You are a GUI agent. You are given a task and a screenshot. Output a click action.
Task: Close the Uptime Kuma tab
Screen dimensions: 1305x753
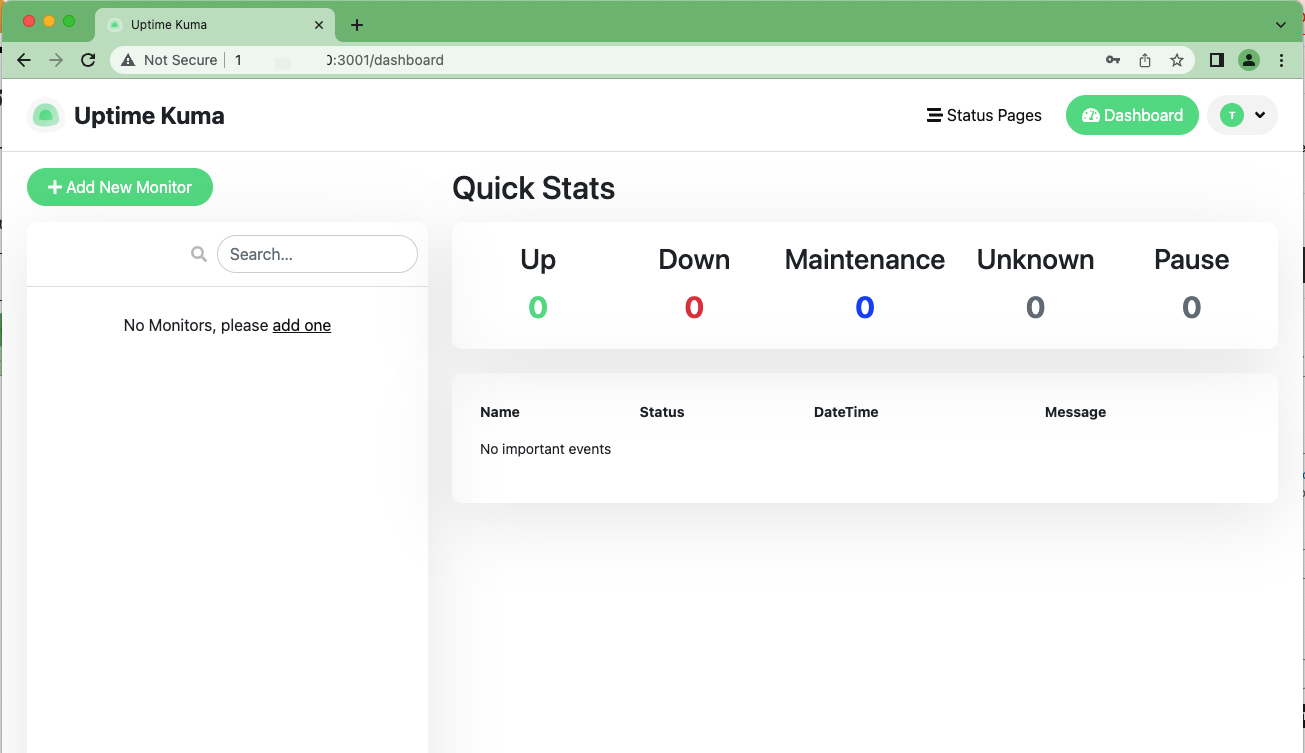(319, 24)
